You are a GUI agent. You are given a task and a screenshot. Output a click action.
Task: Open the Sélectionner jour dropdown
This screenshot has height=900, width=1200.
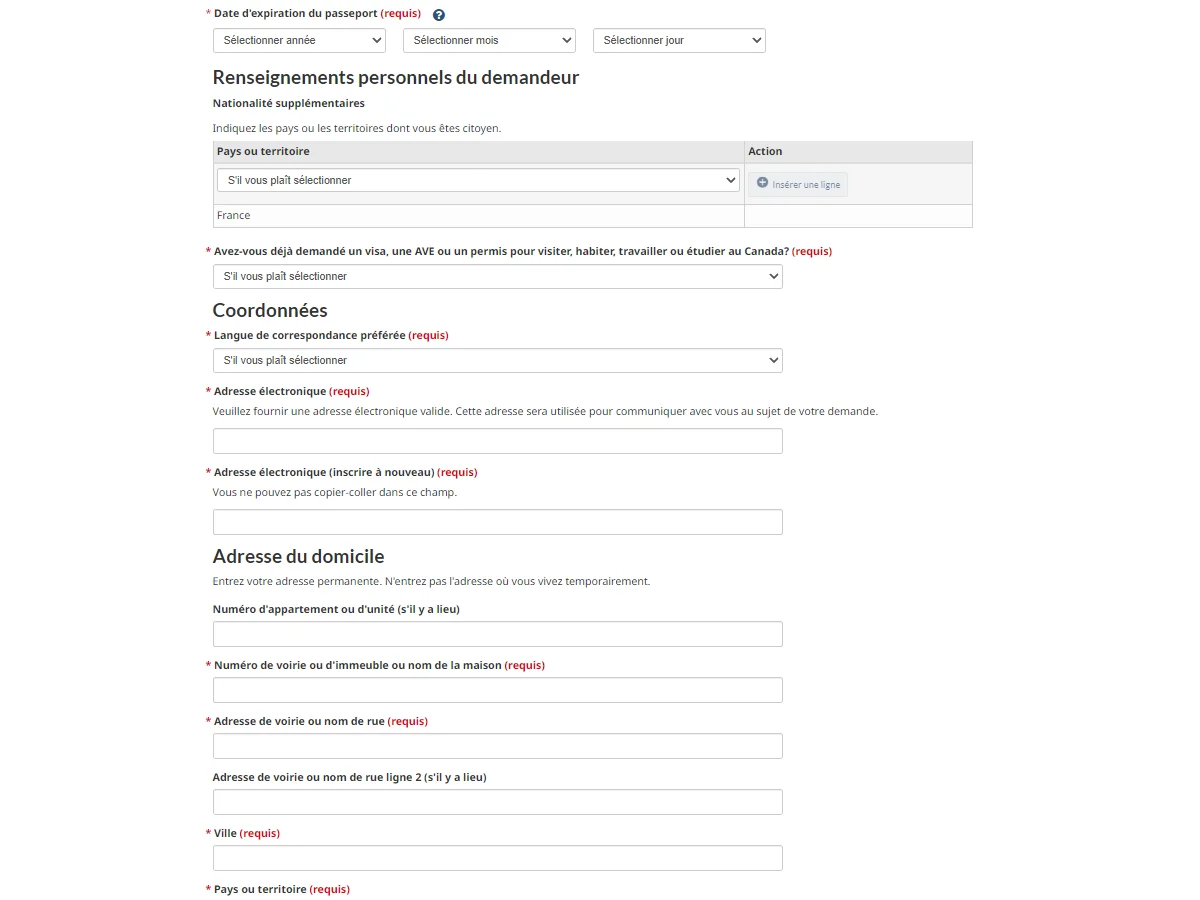[x=679, y=40]
